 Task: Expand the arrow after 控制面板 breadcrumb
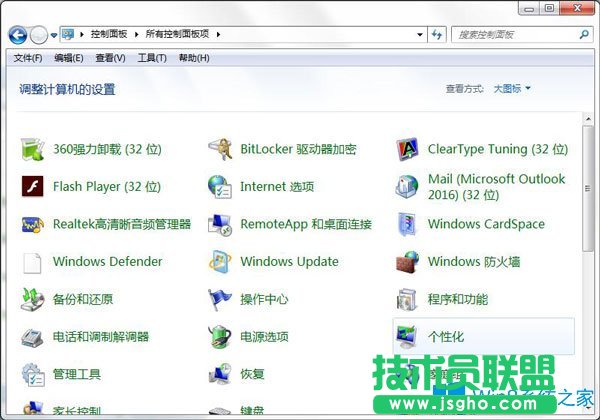point(136,34)
